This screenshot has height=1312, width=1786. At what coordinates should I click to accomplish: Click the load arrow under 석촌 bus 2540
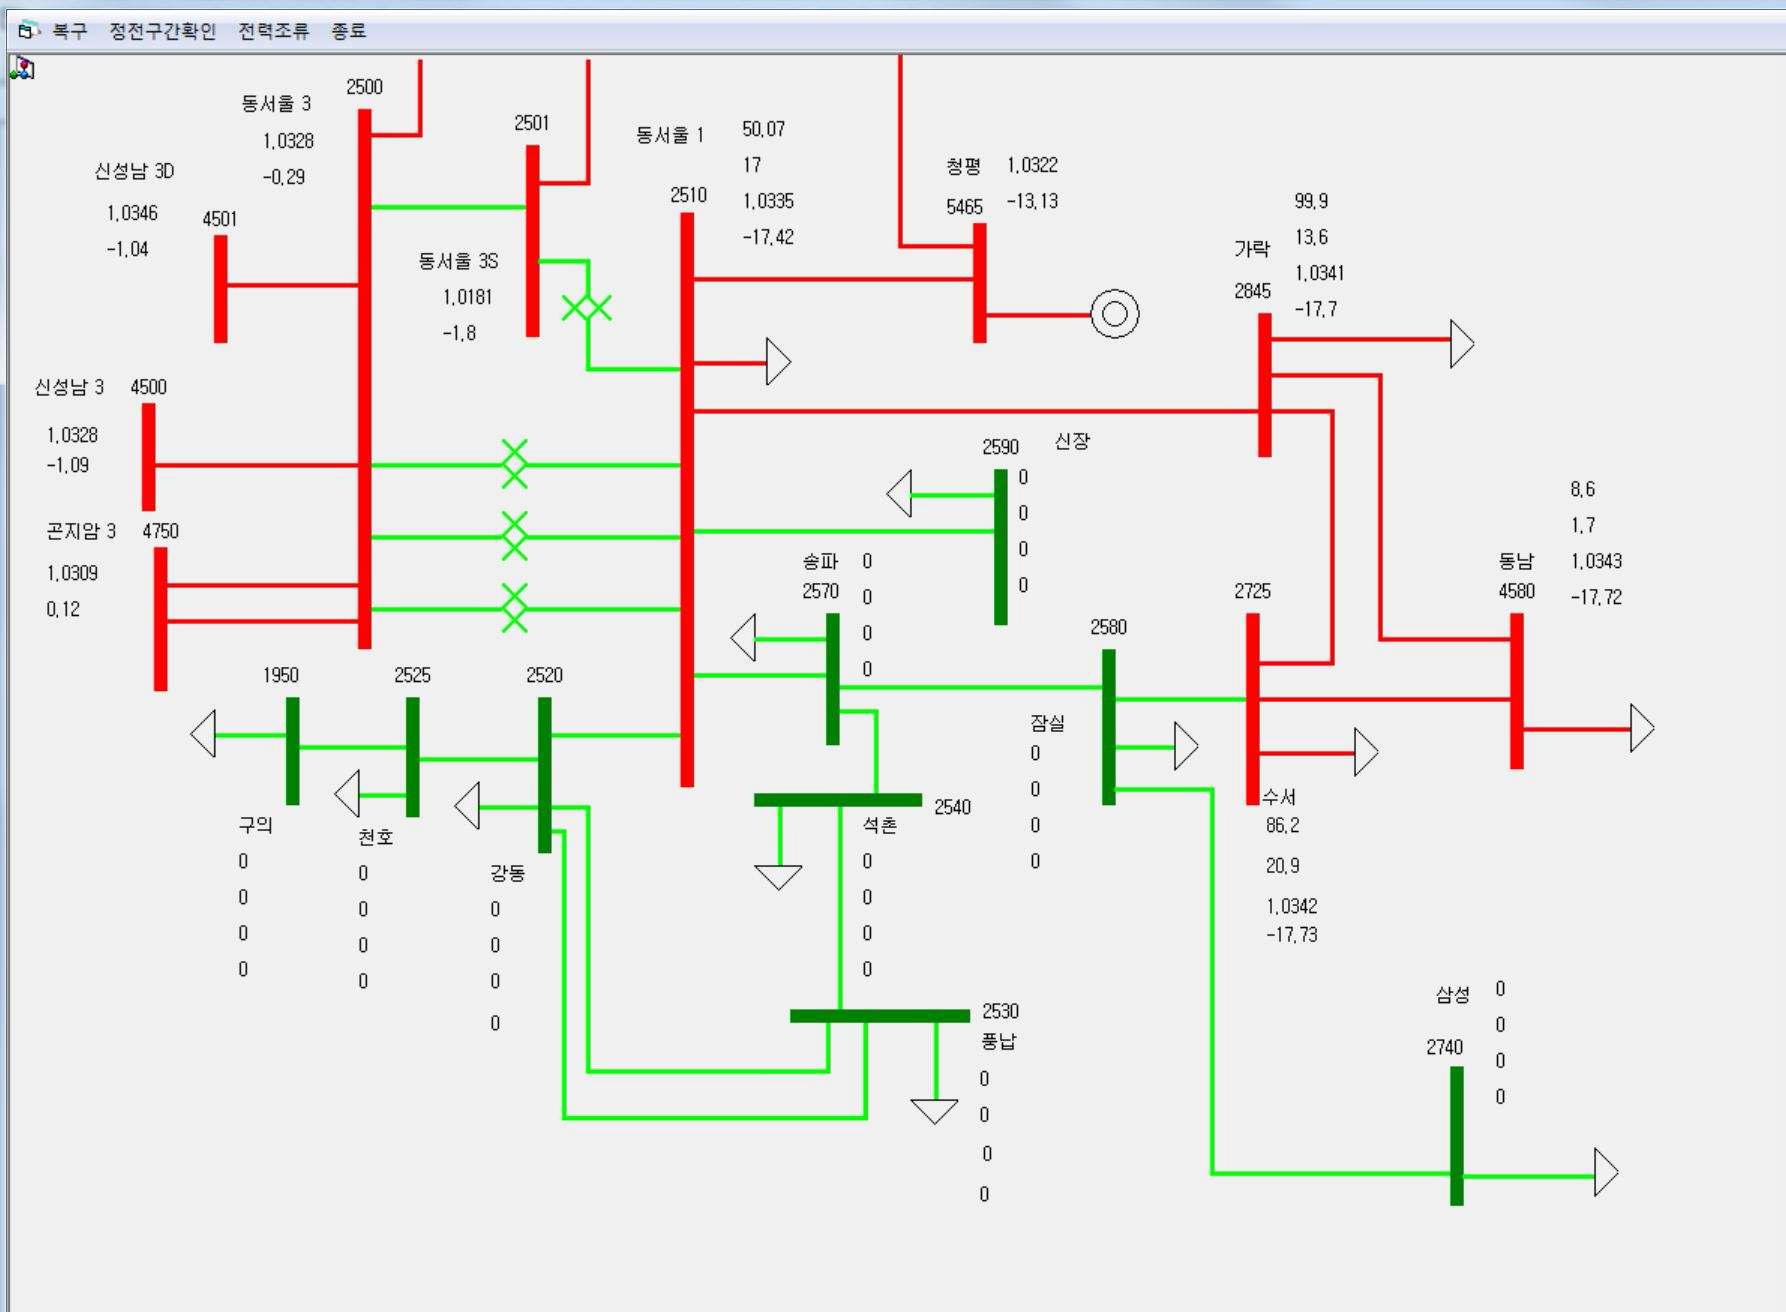coord(779,878)
